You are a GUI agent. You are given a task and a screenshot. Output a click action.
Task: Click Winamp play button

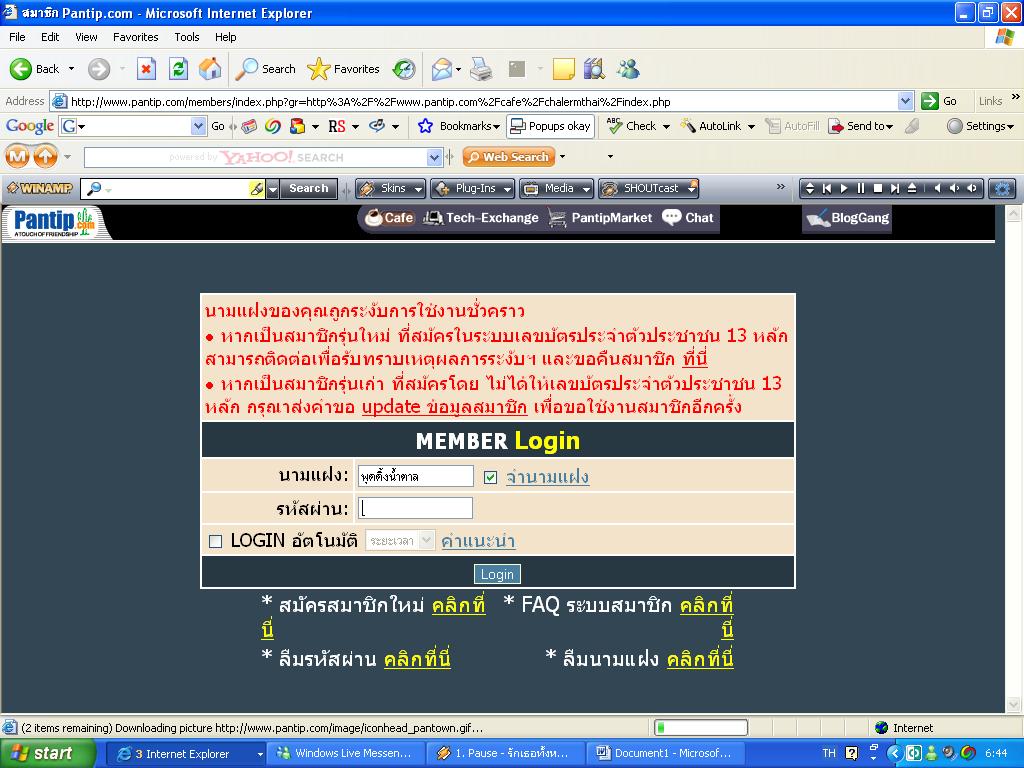coord(844,188)
